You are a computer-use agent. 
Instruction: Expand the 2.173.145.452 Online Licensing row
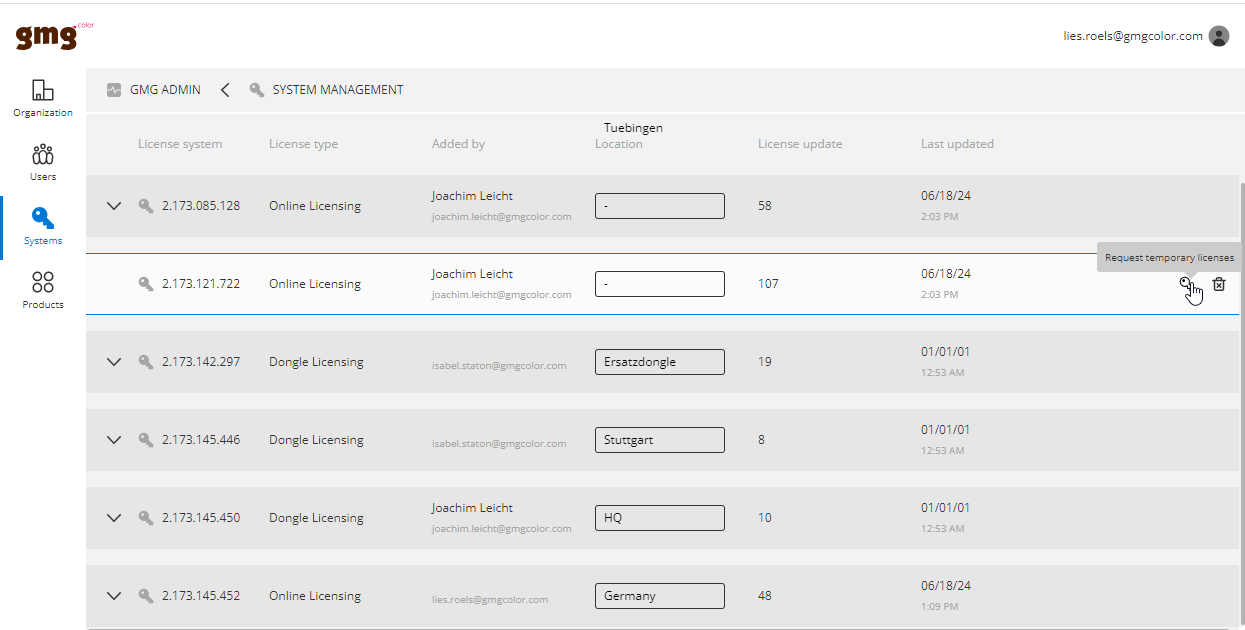tap(113, 595)
